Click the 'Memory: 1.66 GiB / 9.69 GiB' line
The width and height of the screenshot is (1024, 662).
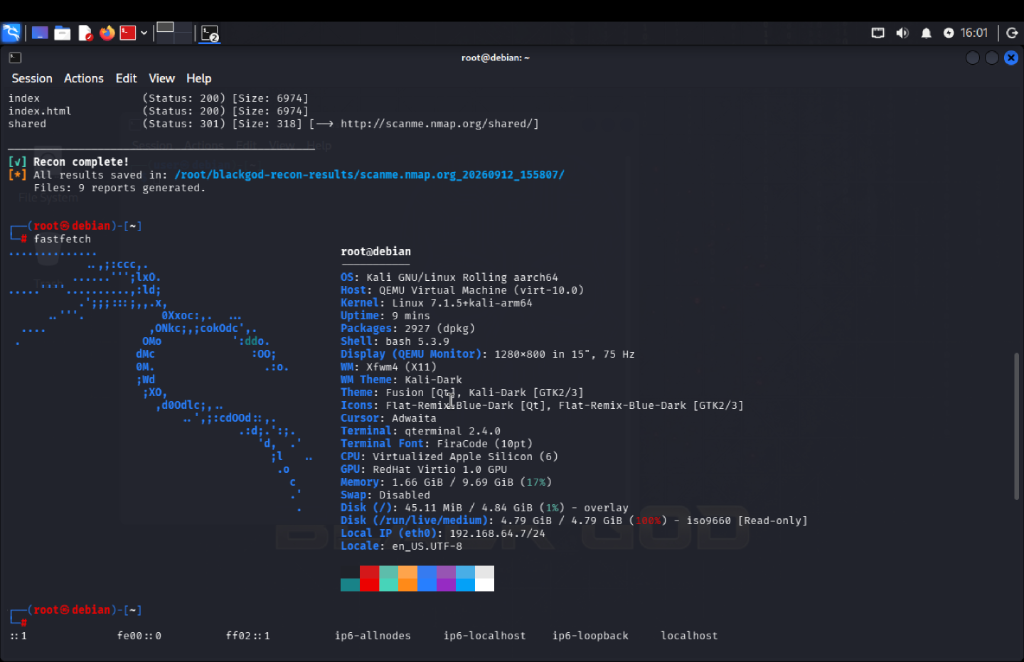pos(446,482)
